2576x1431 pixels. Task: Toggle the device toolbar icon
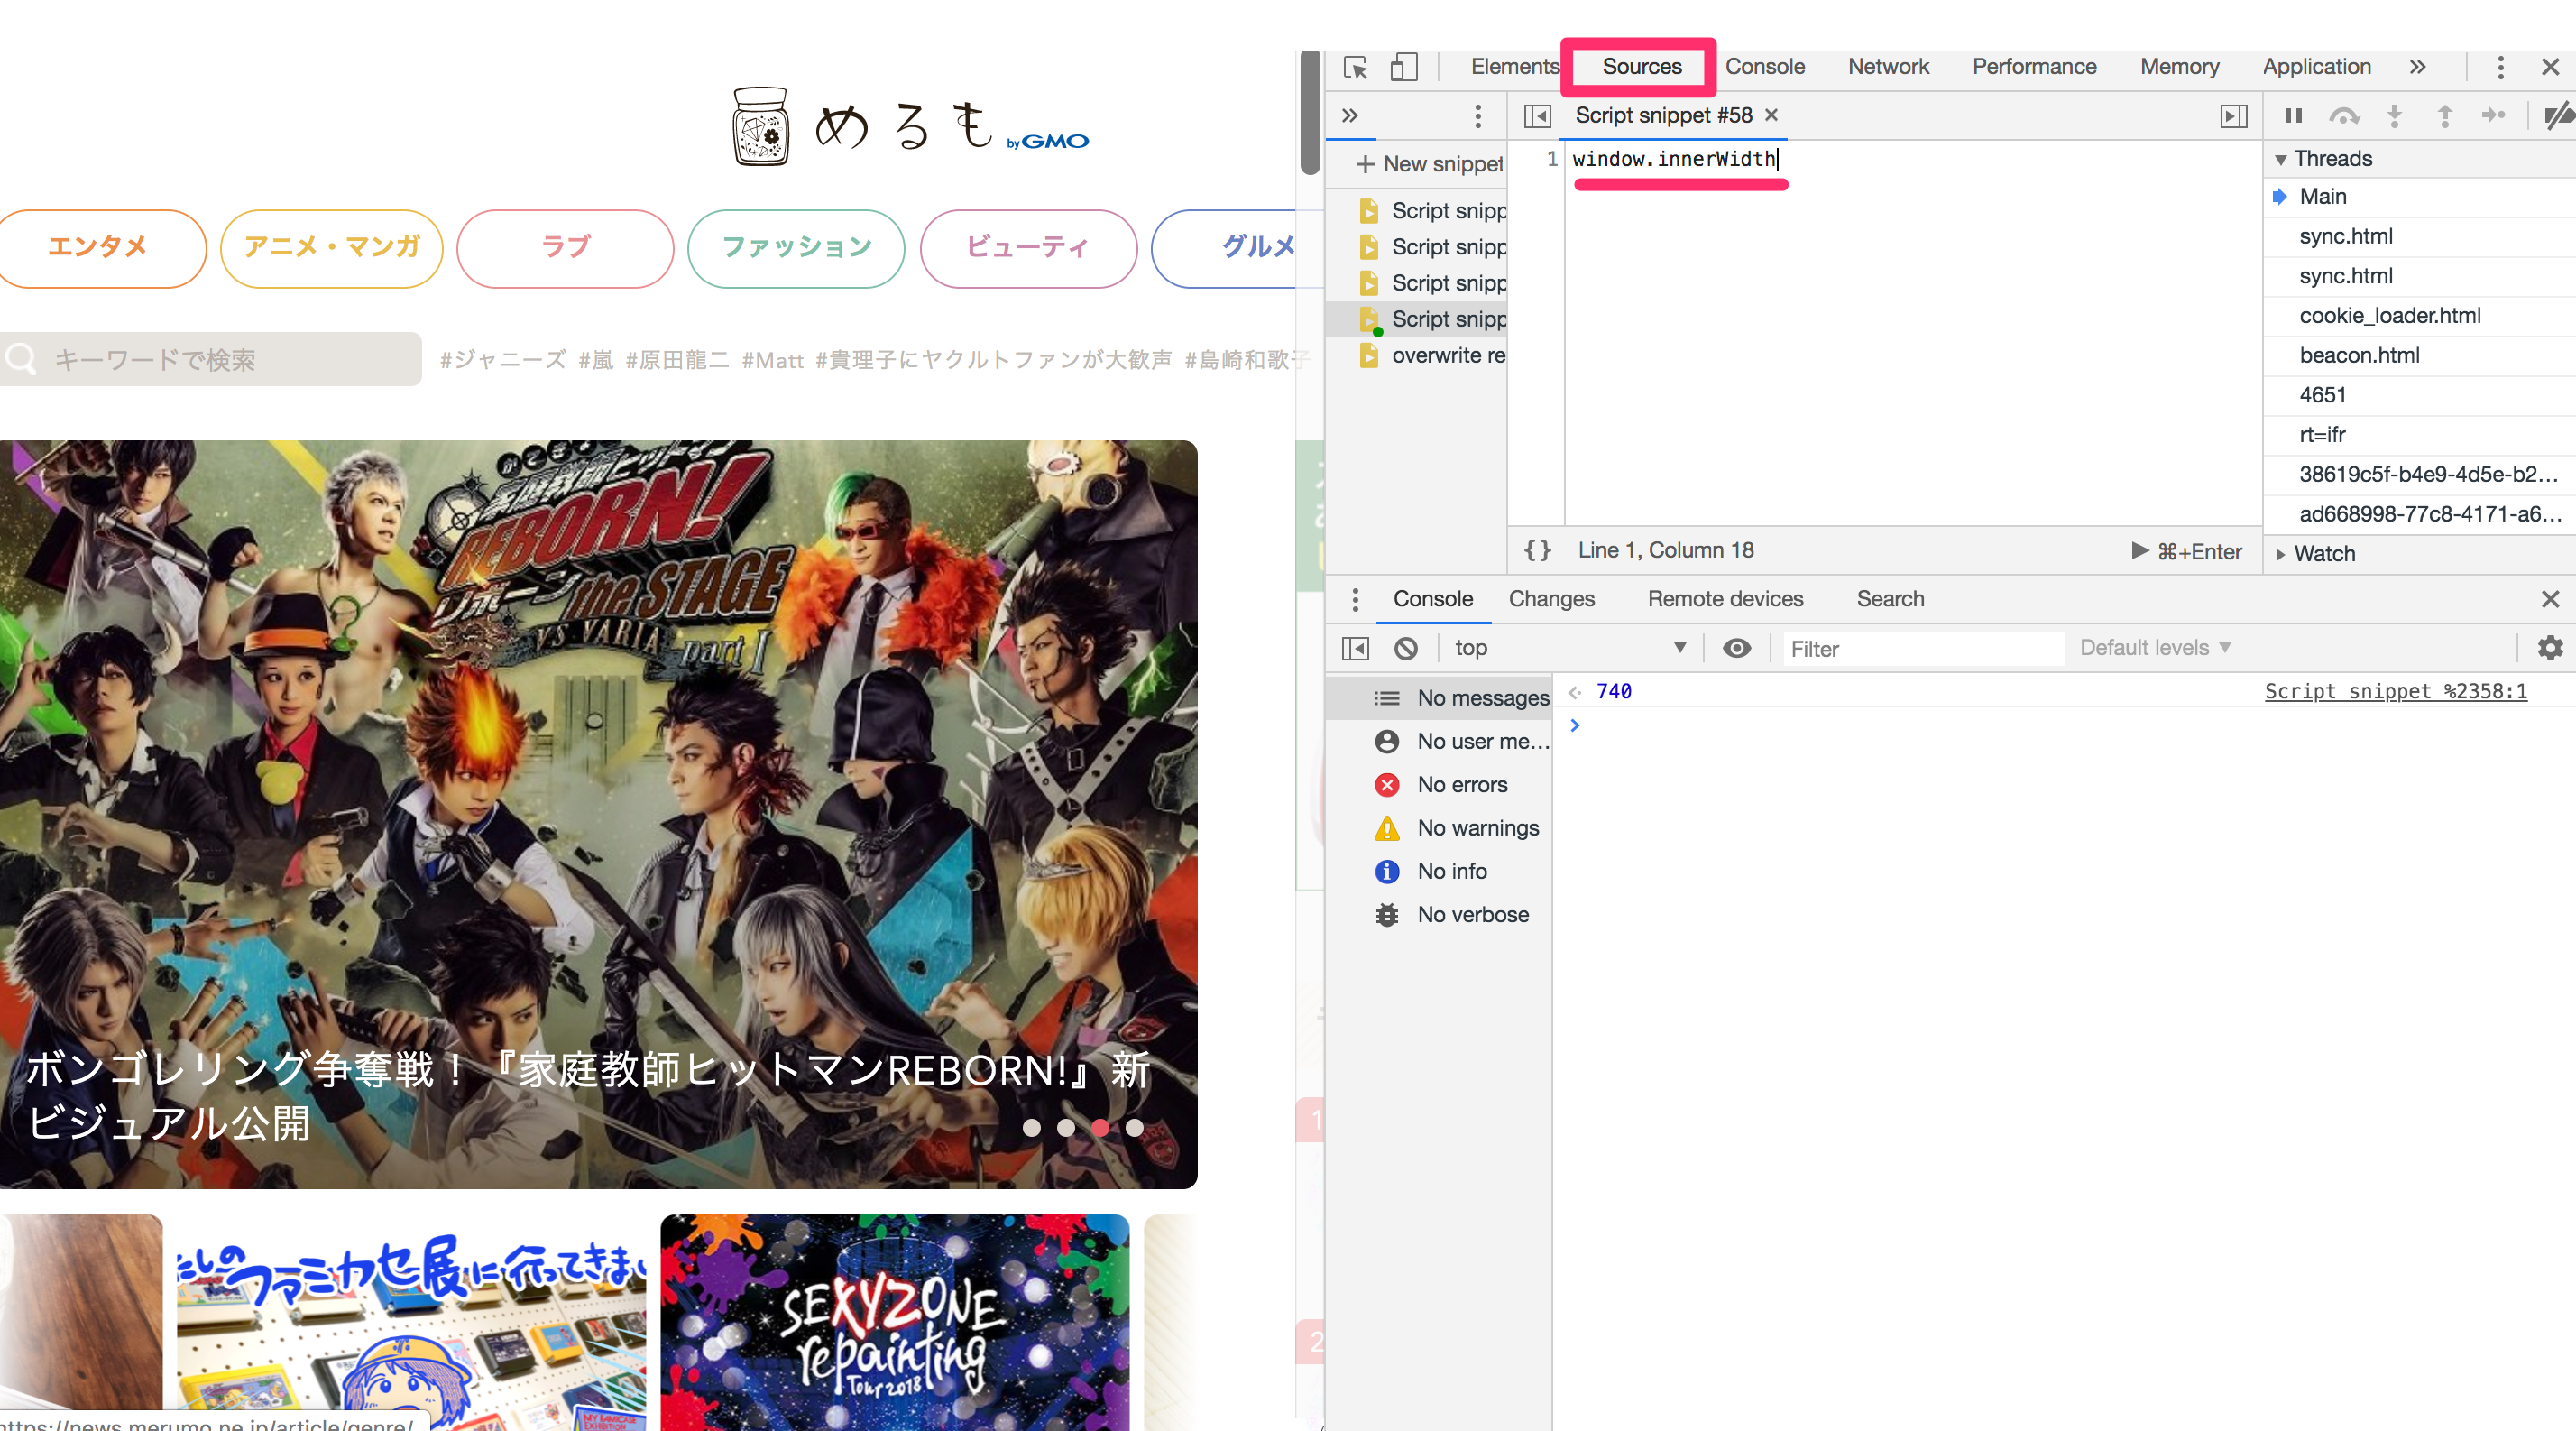point(1403,67)
